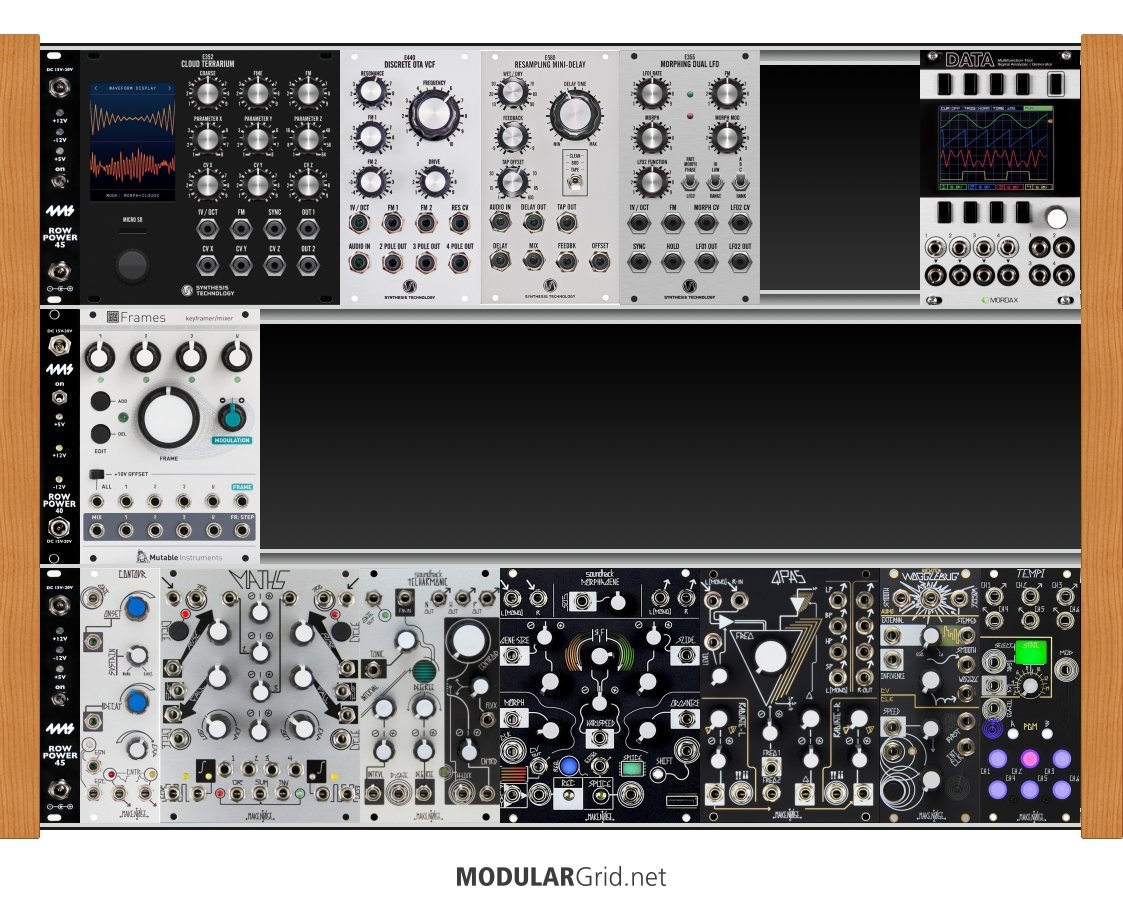
Task: Click the DEL button on Frames
Action: click(100, 434)
